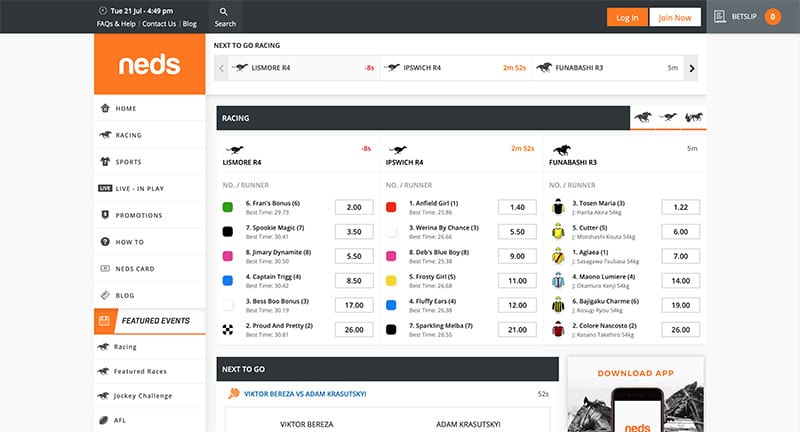
Task: Open Blog from the sidebar menu
Action: tap(149, 295)
